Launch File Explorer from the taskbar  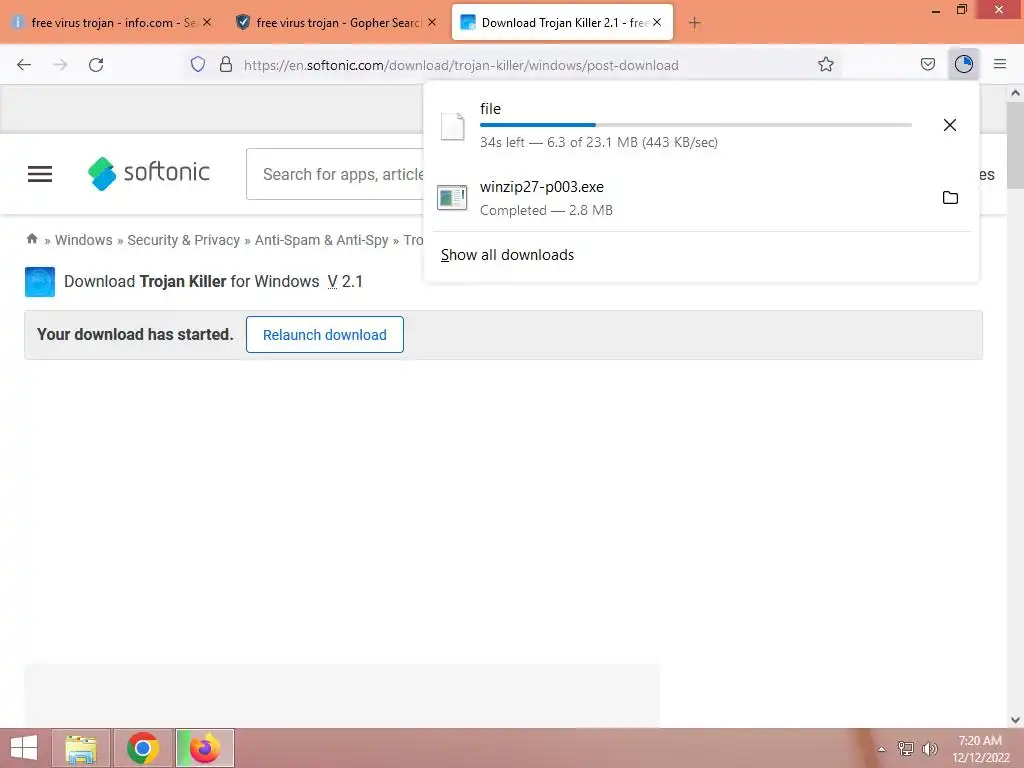[81, 748]
